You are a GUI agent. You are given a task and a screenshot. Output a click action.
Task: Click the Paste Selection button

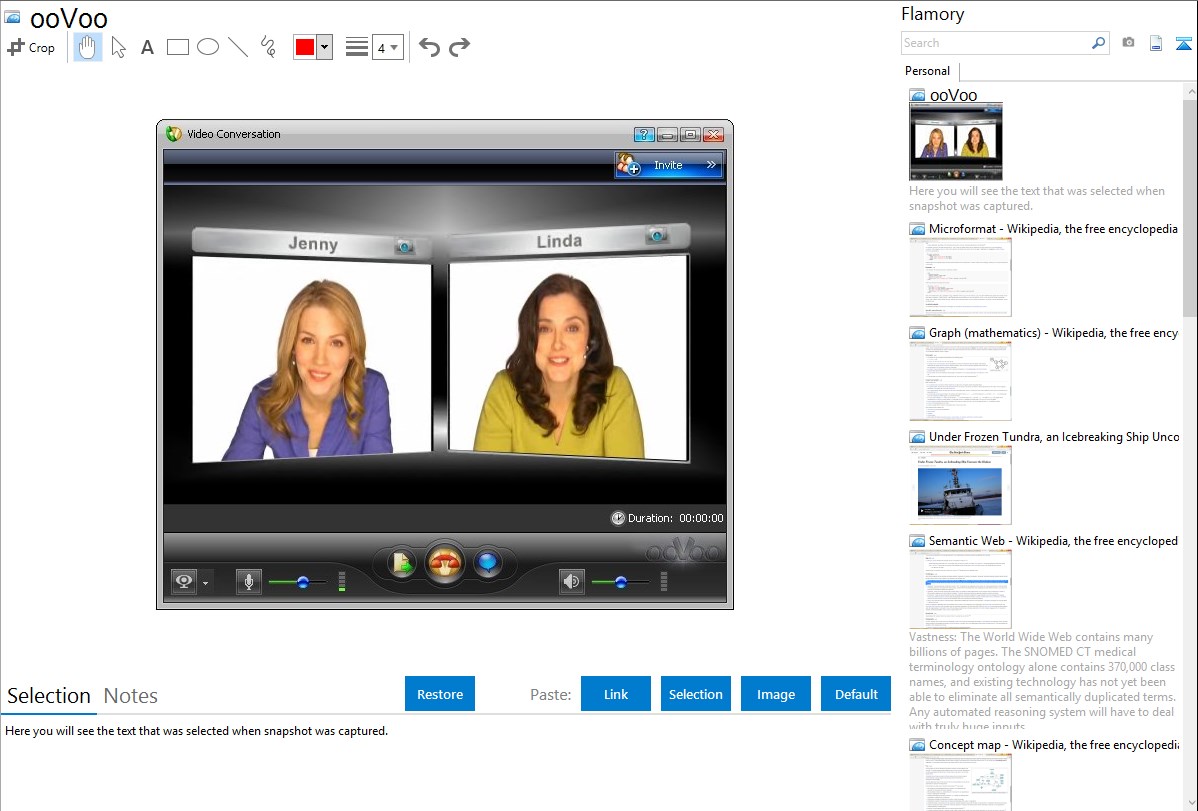[696, 694]
